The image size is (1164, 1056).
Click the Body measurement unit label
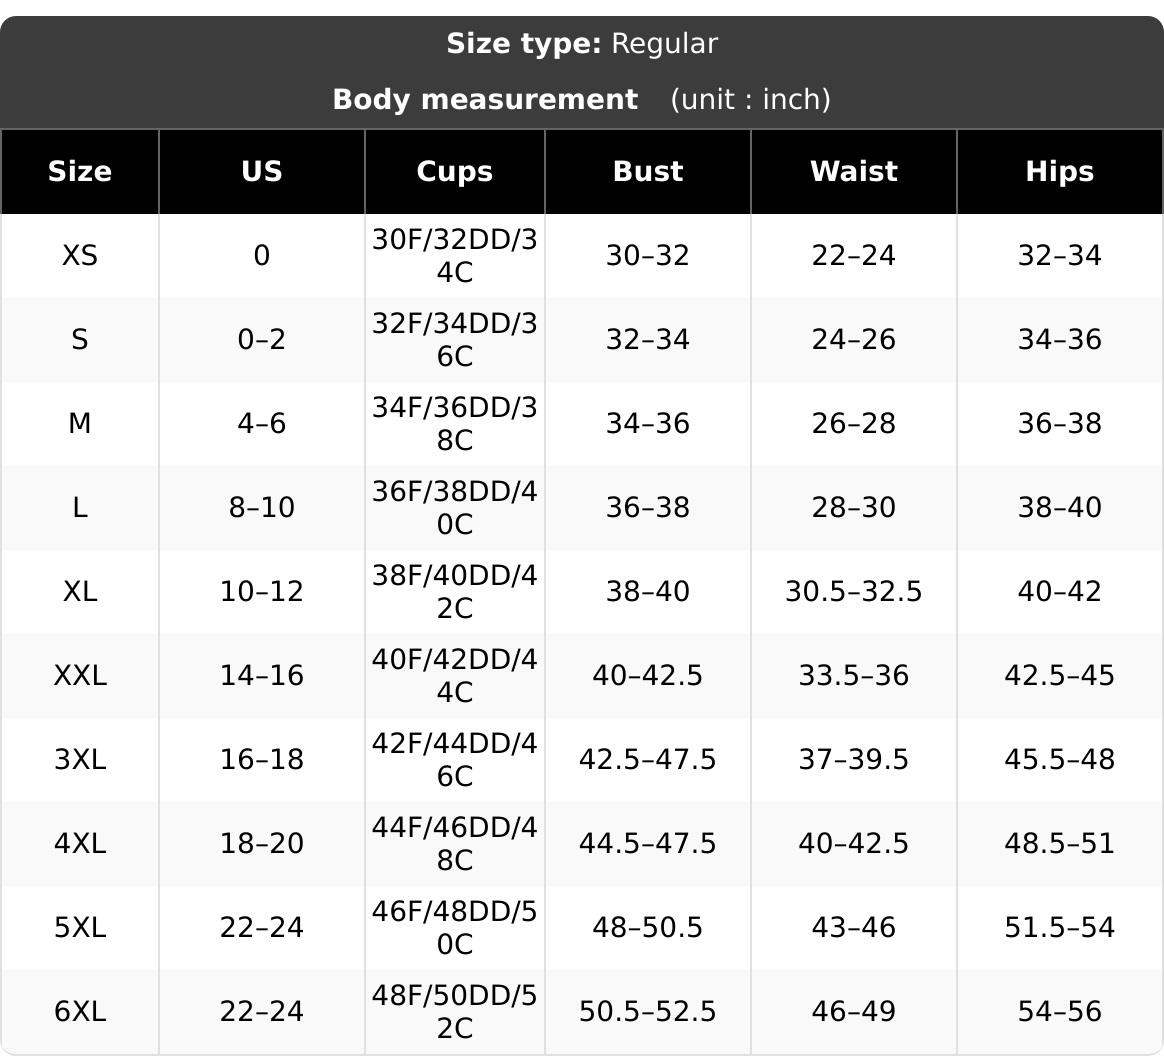[751, 99]
